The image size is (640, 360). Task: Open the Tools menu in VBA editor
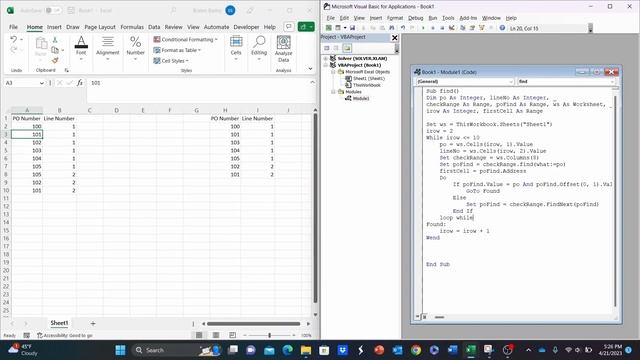tap(448, 18)
